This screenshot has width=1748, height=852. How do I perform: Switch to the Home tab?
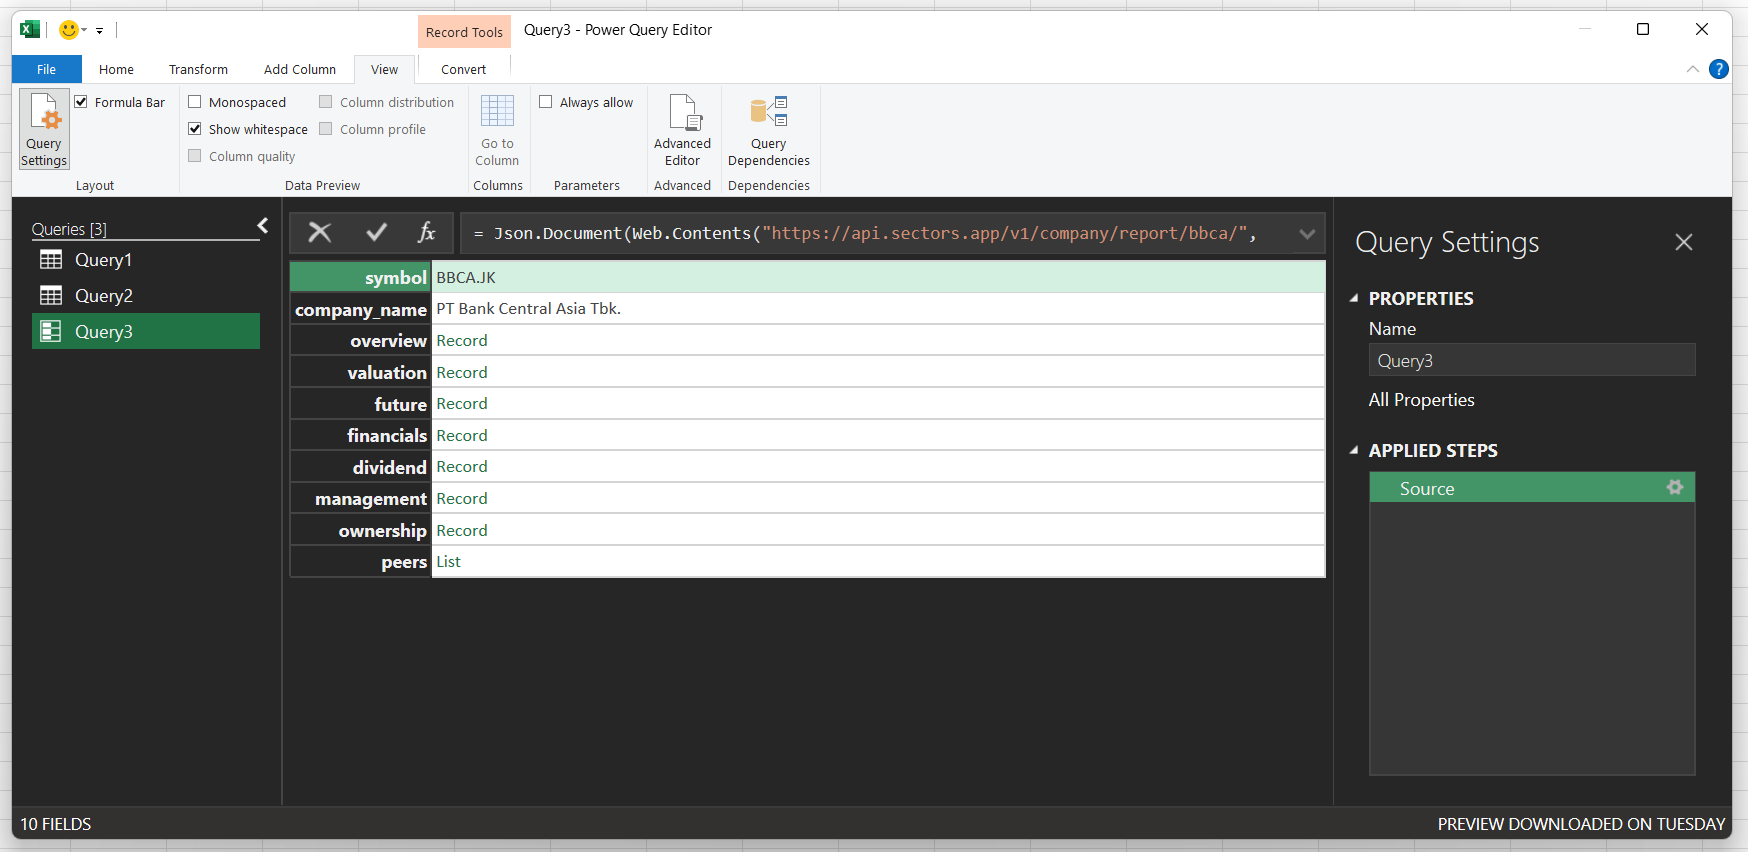coord(116,69)
